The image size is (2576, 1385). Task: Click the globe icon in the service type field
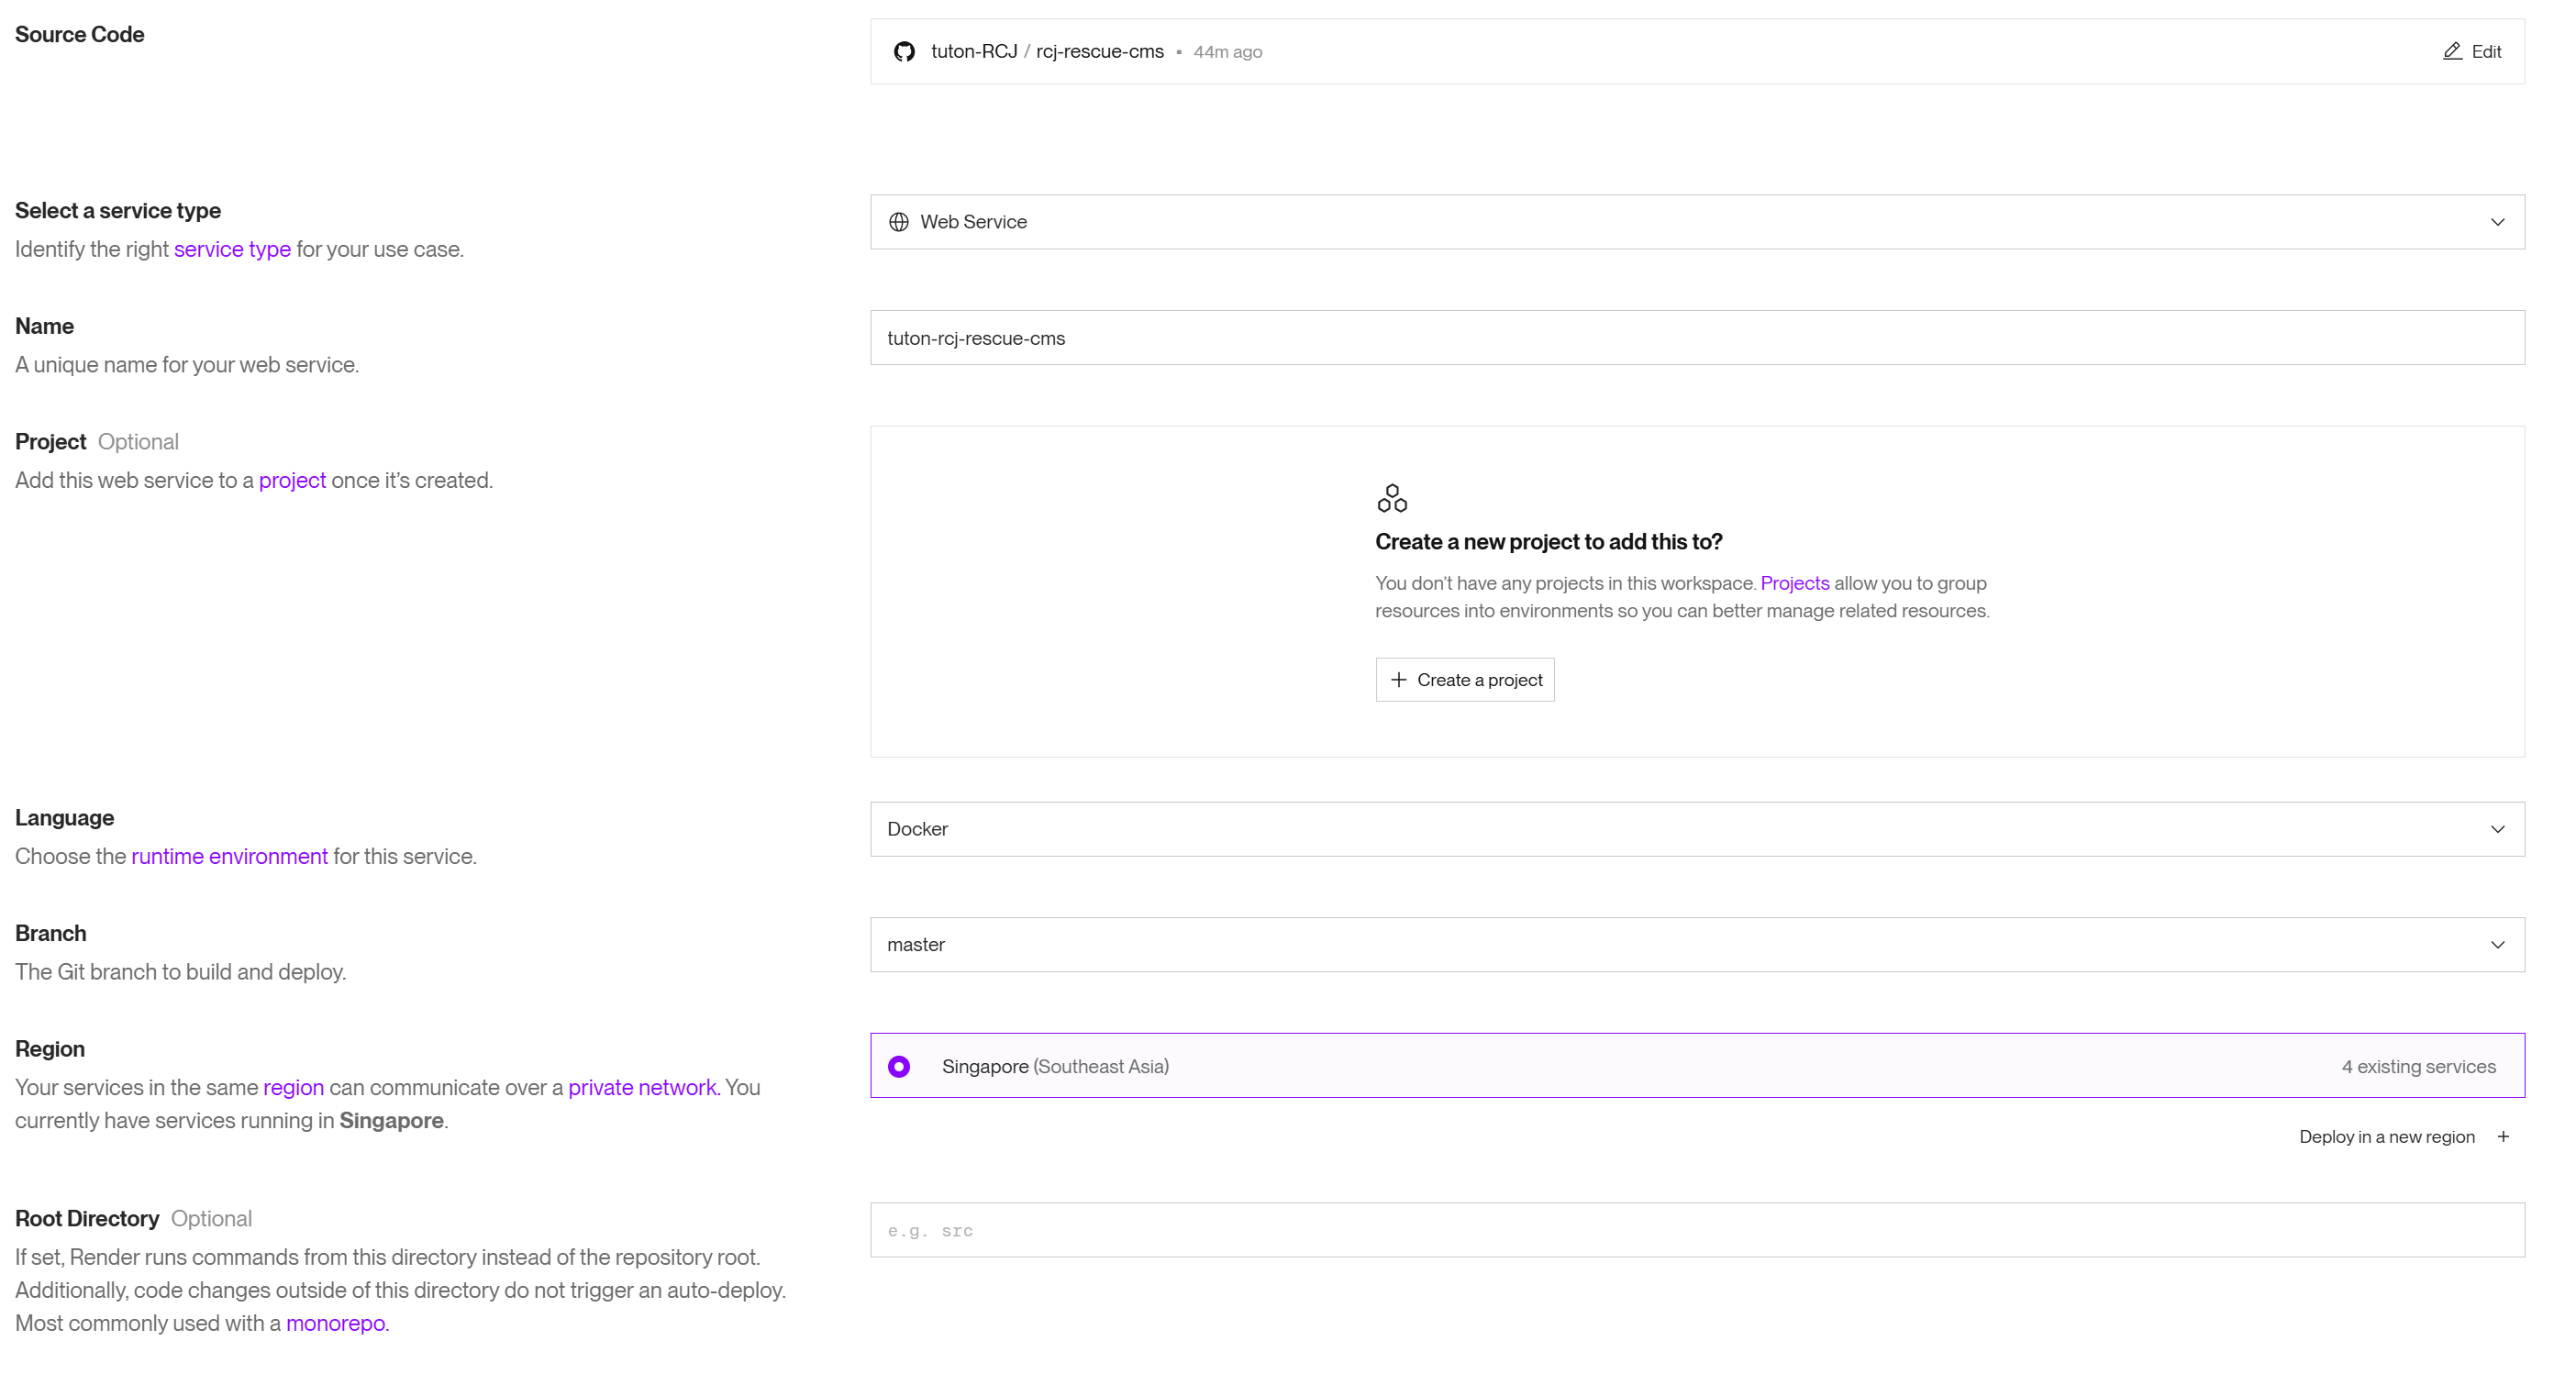(899, 222)
